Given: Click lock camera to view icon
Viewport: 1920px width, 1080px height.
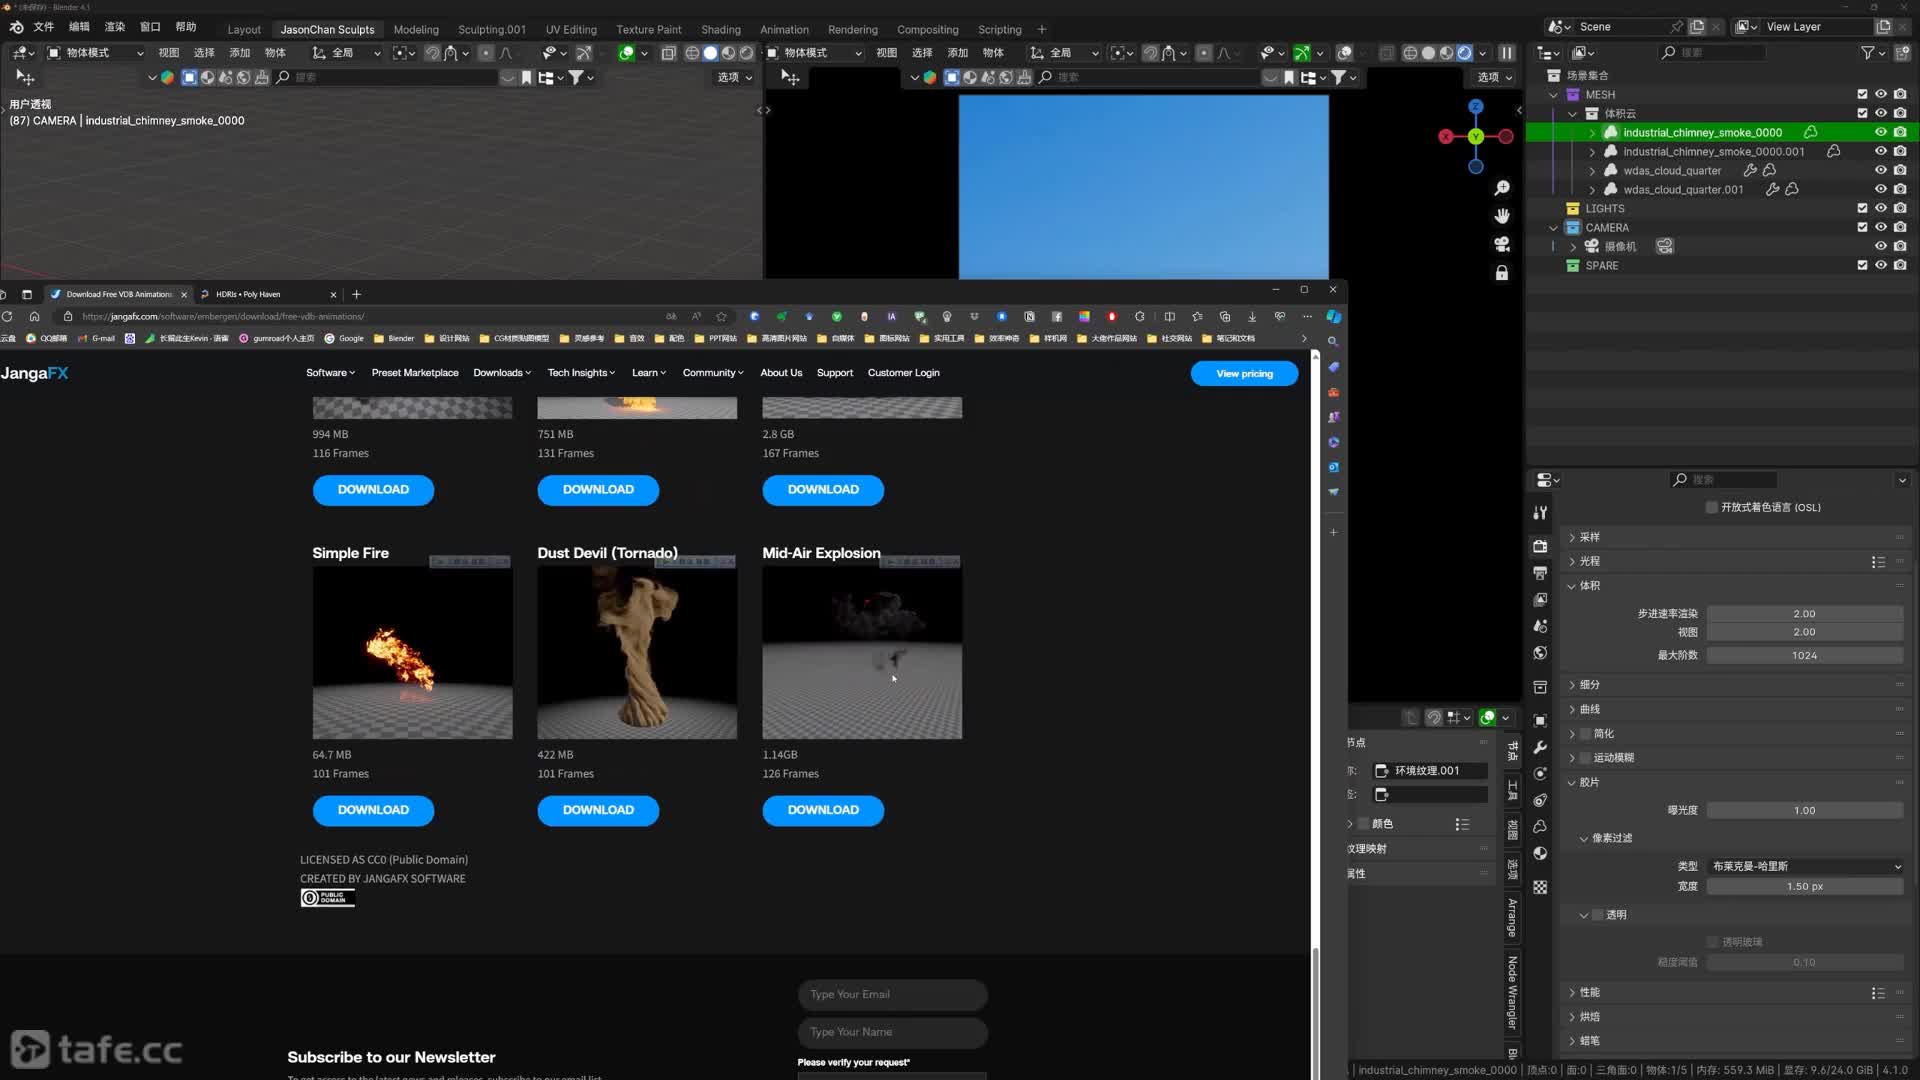Looking at the screenshot, I should pos(1502,272).
